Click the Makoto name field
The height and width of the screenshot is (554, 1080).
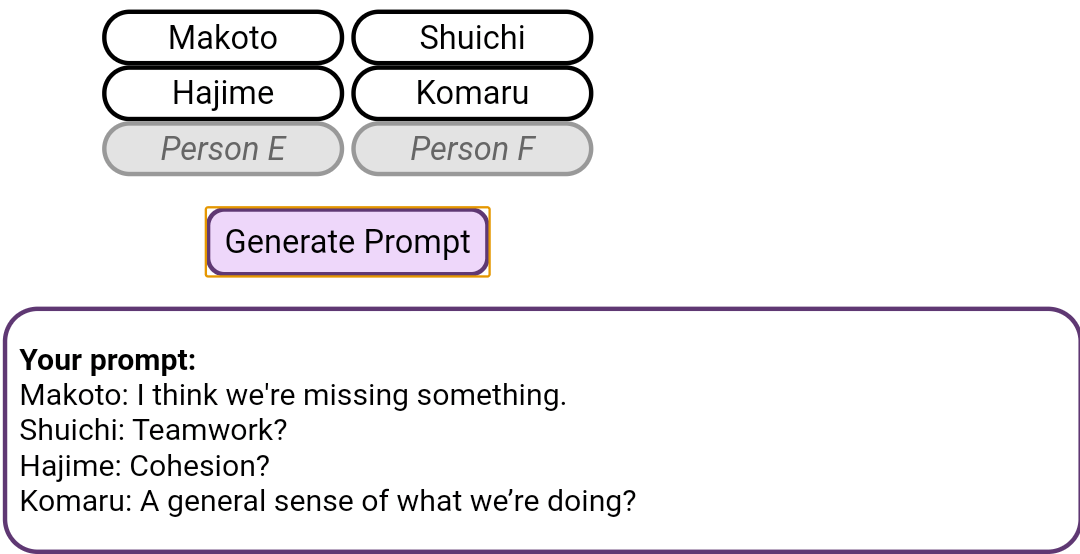pyautogui.click(x=223, y=38)
